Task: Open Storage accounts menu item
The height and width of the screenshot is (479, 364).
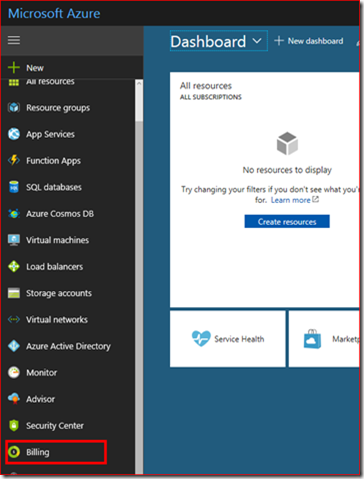Action: click(68, 293)
